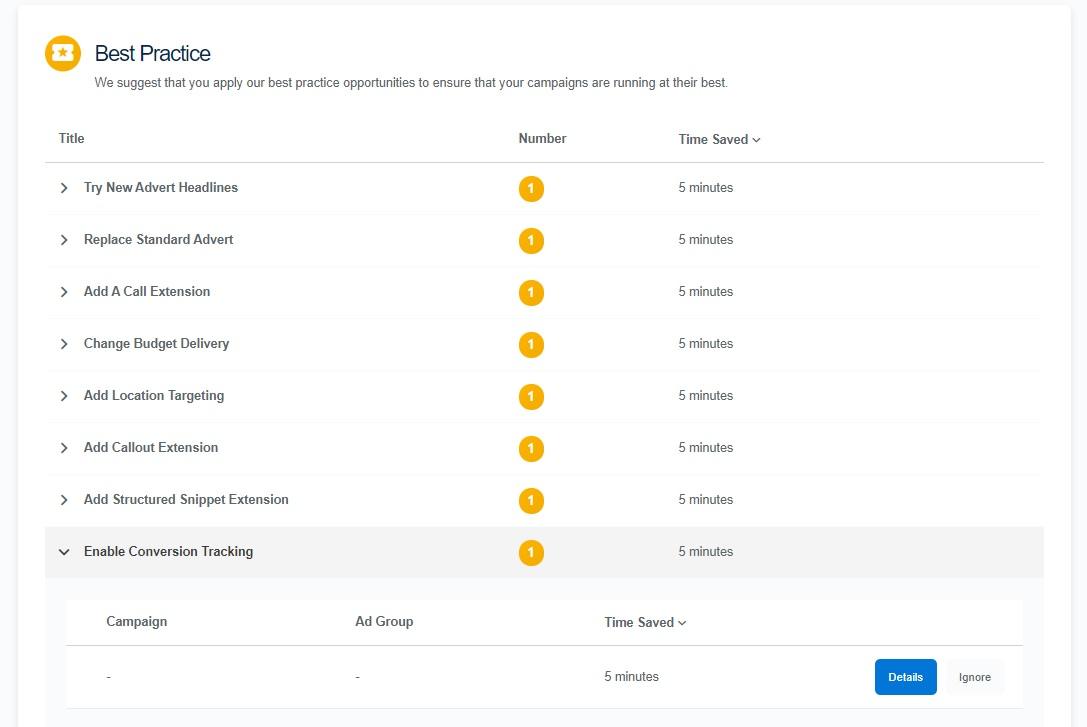Click the count badge on Add A Call Extension
The image size is (1087, 727).
(531, 293)
